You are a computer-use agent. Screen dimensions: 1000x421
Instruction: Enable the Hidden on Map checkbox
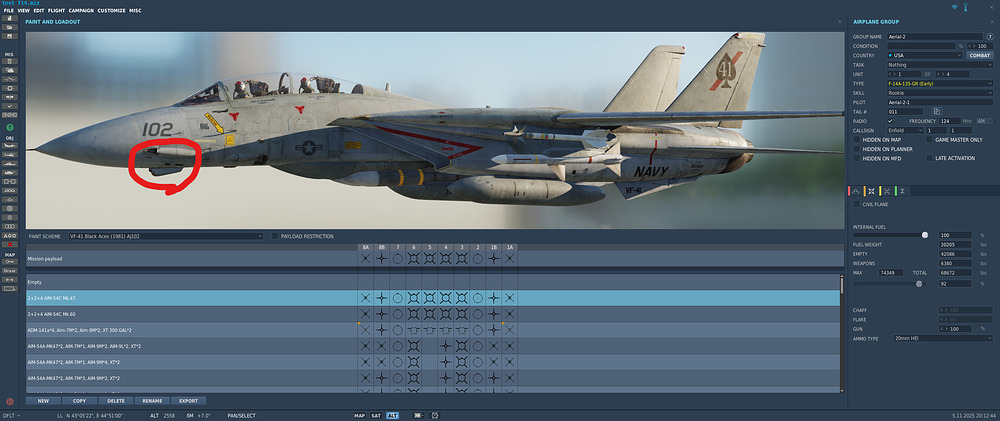[856, 139]
